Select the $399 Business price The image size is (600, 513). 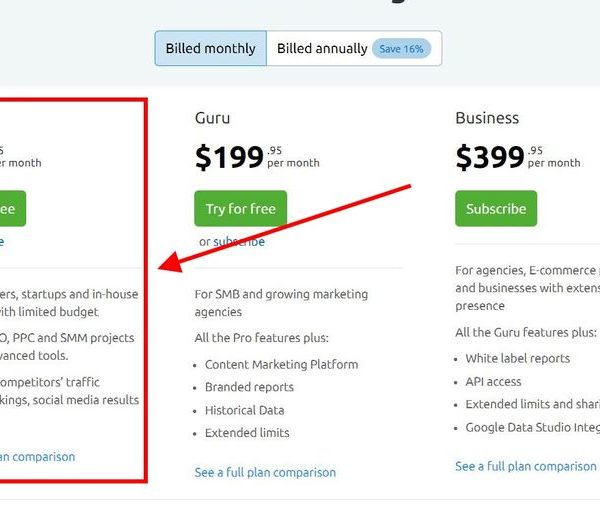click(490, 157)
